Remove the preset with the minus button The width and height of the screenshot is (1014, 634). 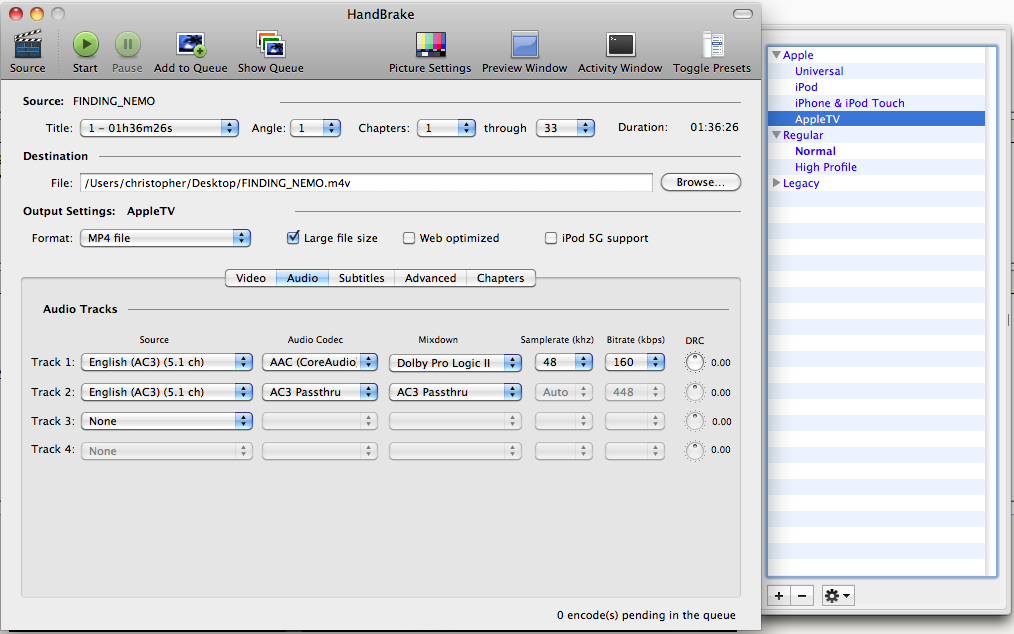802,596
